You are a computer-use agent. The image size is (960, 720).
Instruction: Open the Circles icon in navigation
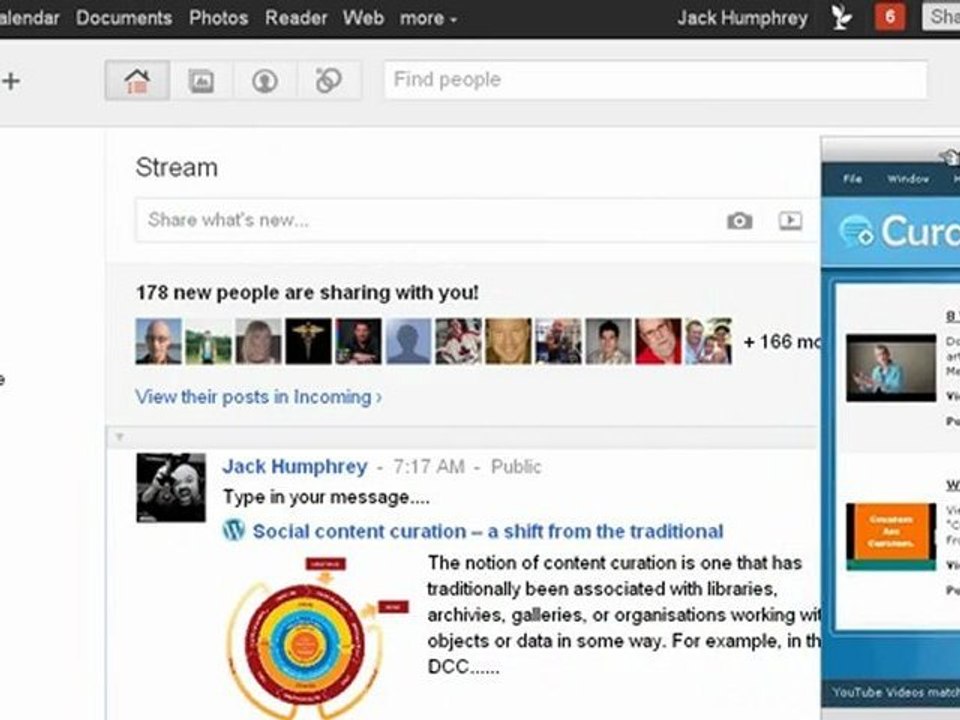[329, 80]
